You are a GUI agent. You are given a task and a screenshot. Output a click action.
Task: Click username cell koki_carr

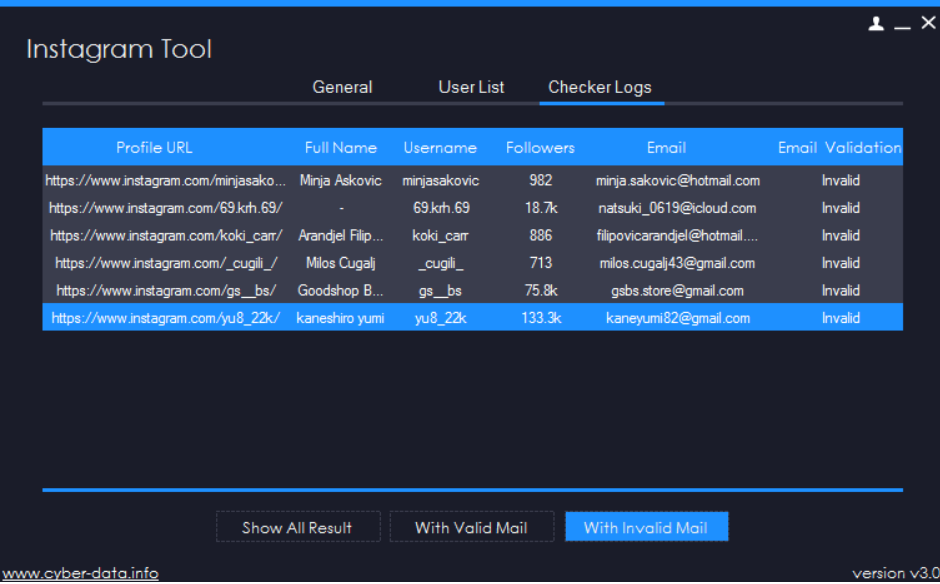click(441, 236)
